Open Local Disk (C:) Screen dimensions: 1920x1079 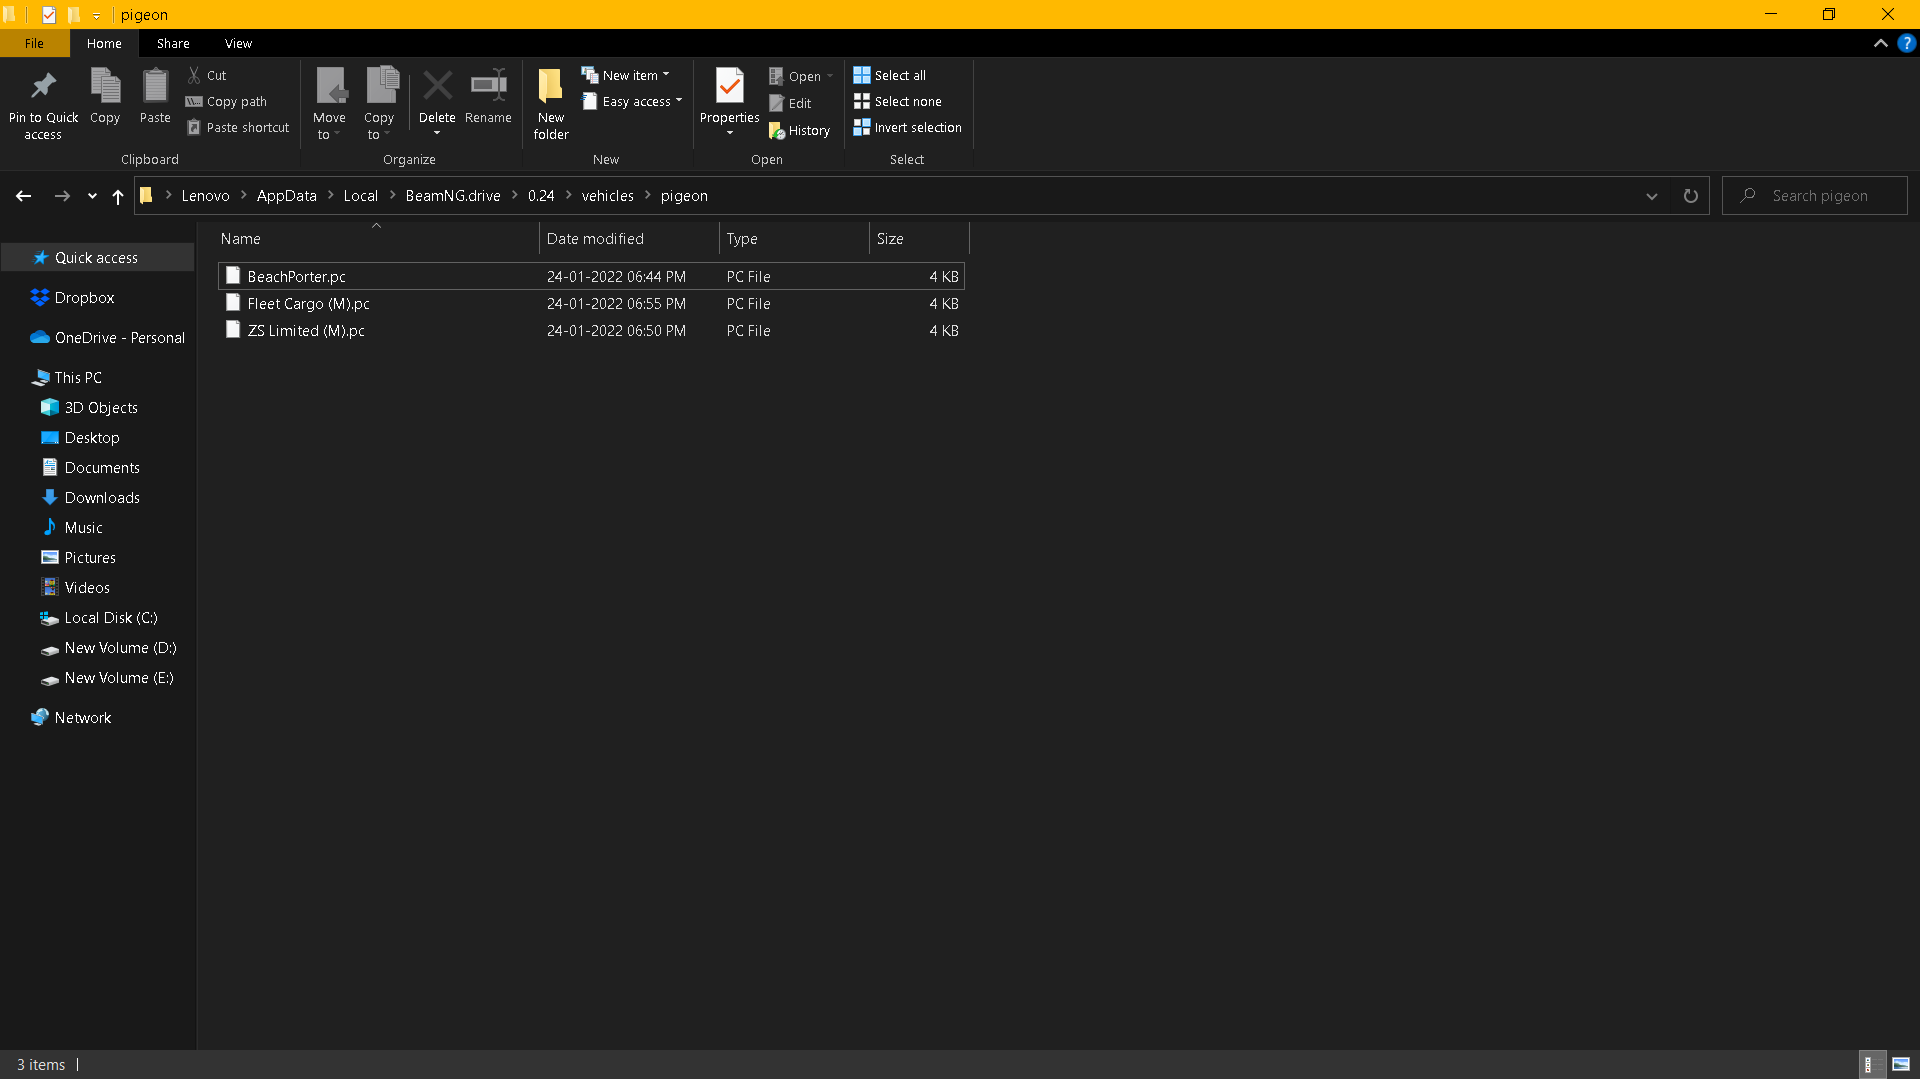point(97,617)
